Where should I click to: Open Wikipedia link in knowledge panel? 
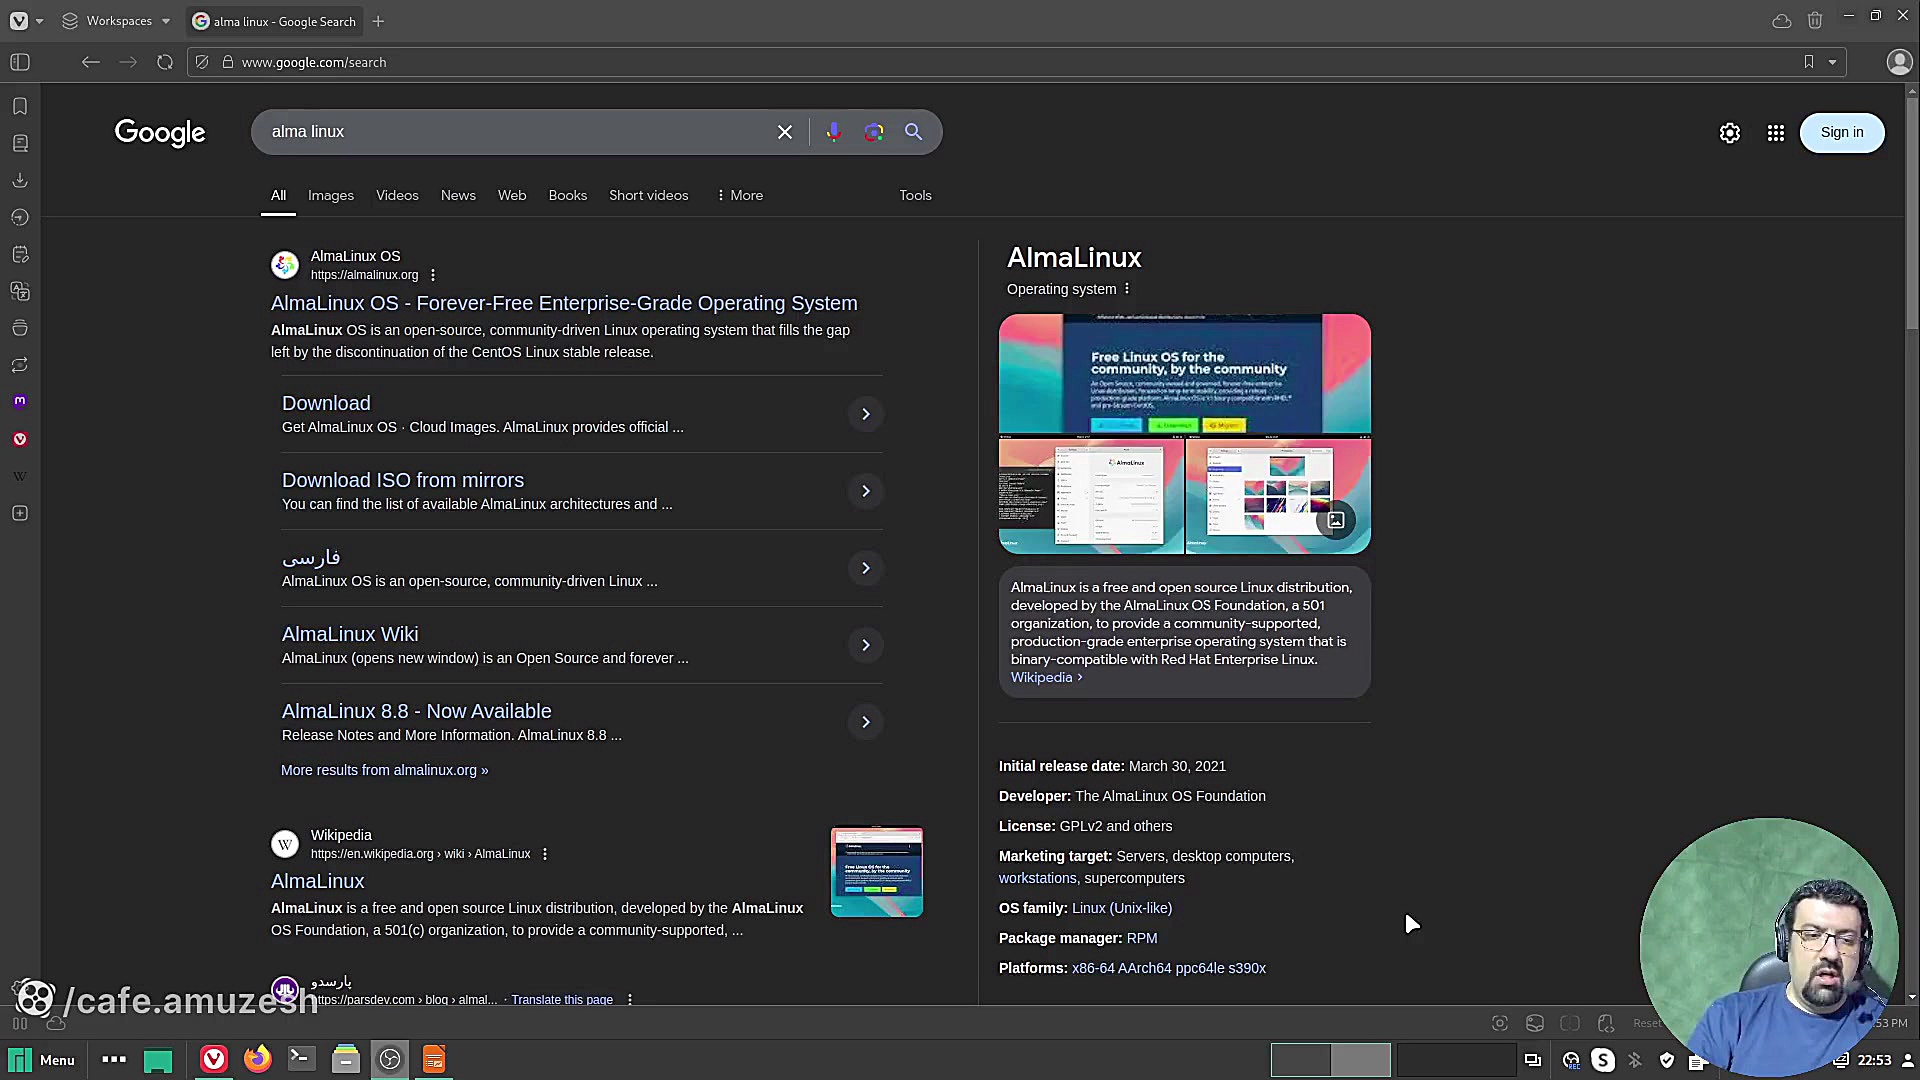tap(1046, 677)
